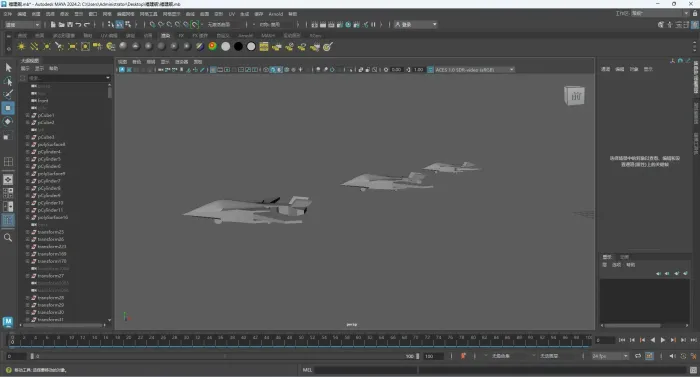
Task: Toggle the Make Live magnet with green outline
Action: [195, 25]
